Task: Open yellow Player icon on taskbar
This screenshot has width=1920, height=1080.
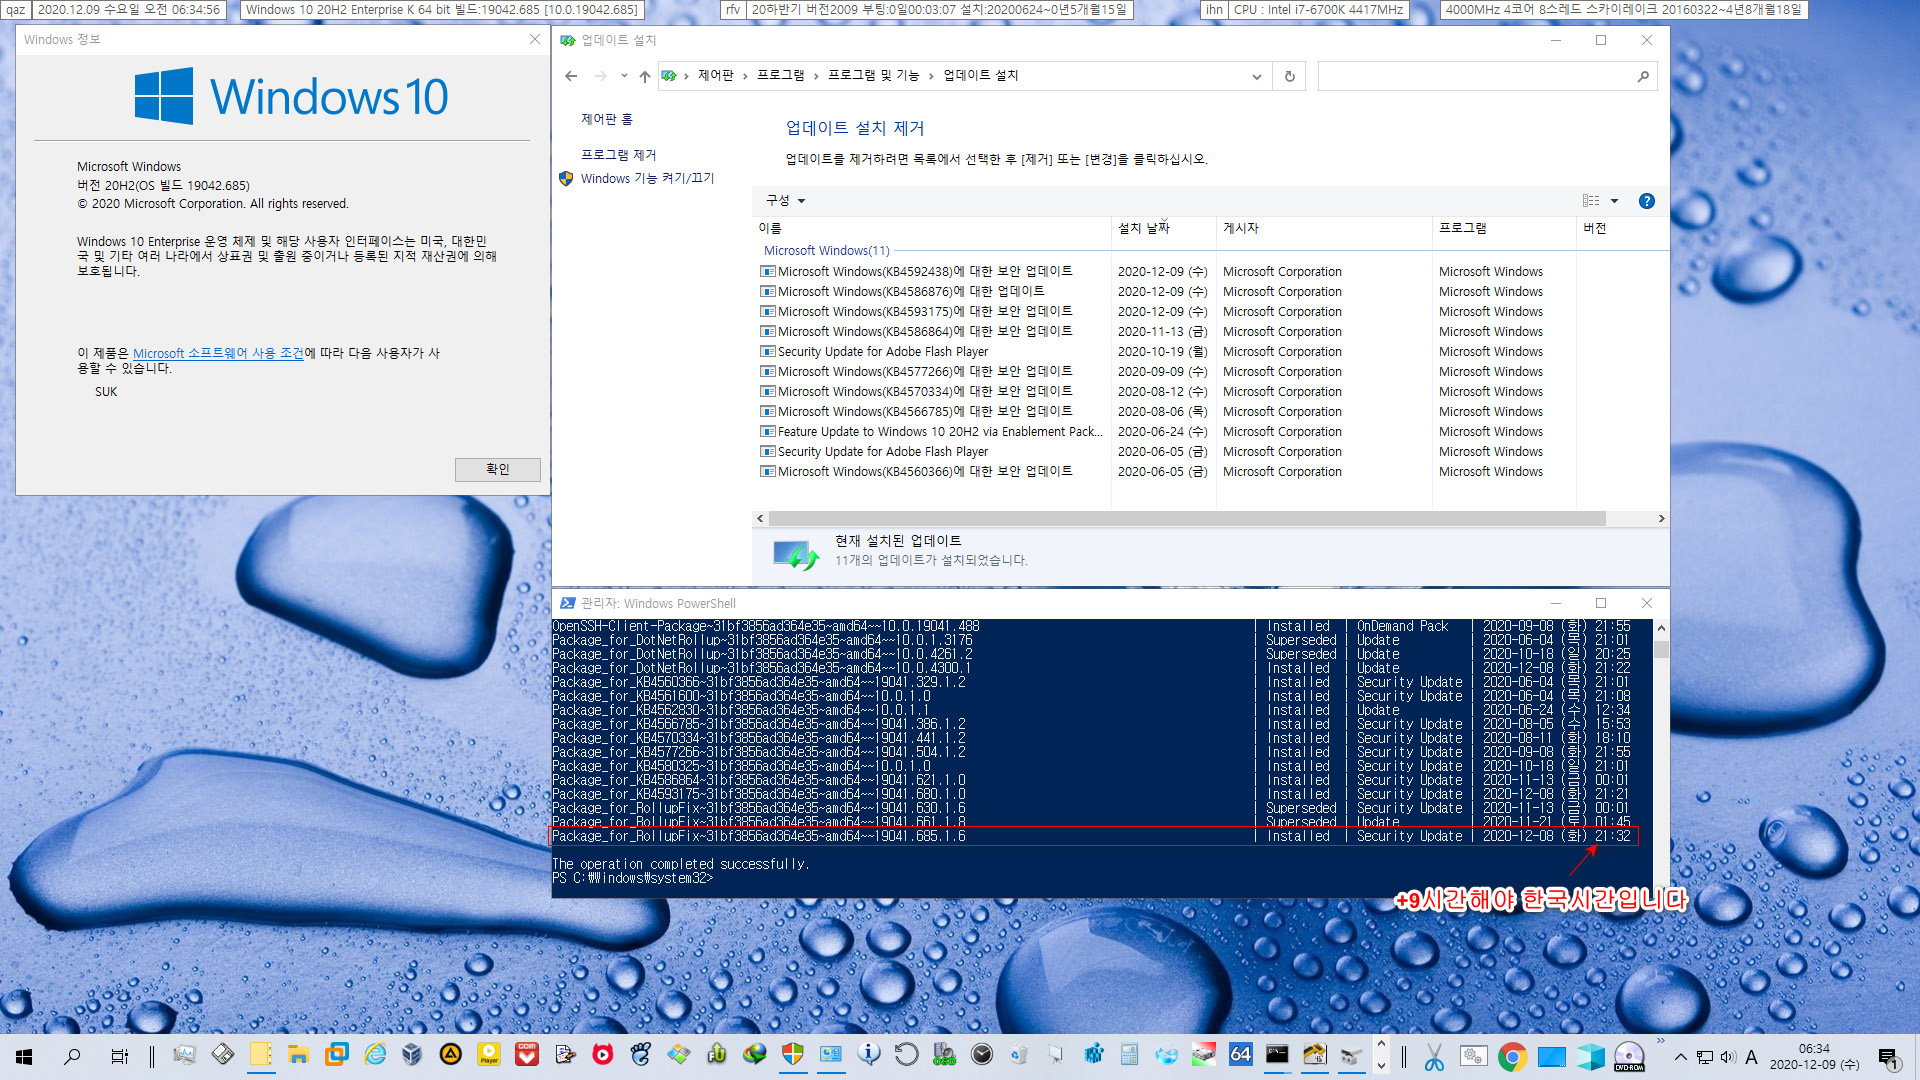Action: pyautogui.click(x=488, y=1055)
